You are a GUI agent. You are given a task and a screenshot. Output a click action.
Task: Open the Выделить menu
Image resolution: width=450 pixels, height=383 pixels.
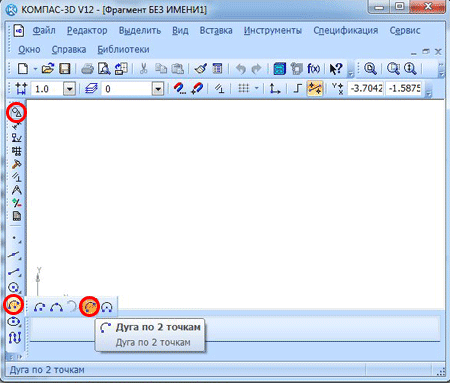click(140, 31)
